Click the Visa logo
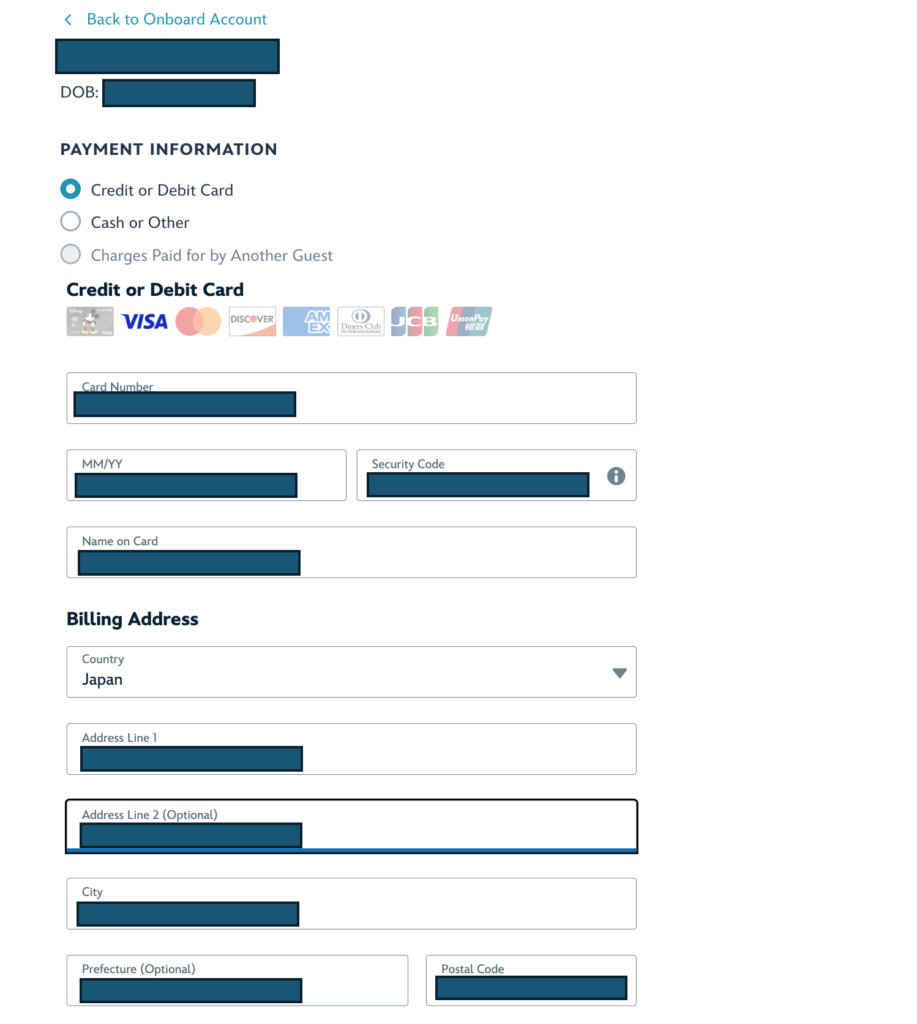This screenshot has height=1024, width=917. tap(144, 321)
